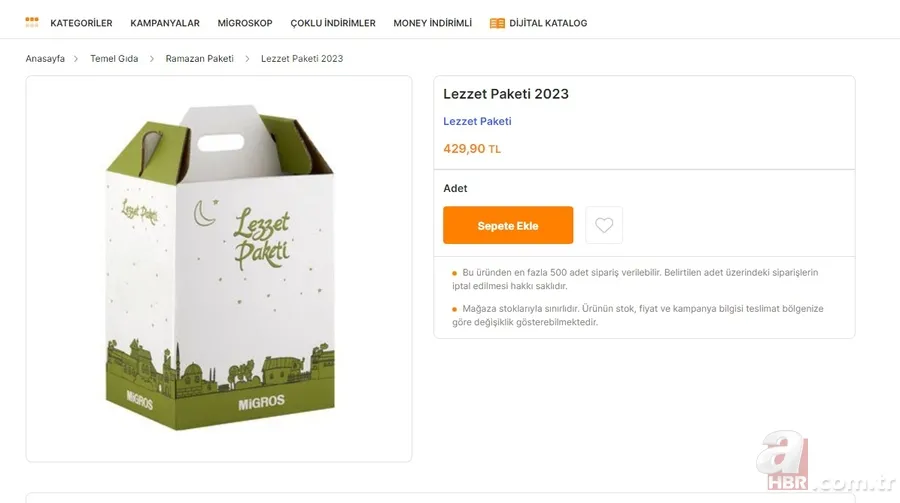Image resolution: width=900 pixels, height=503 pixels.
Task: Go to Anasayfa breadcrumb
Action: point(45,59)
